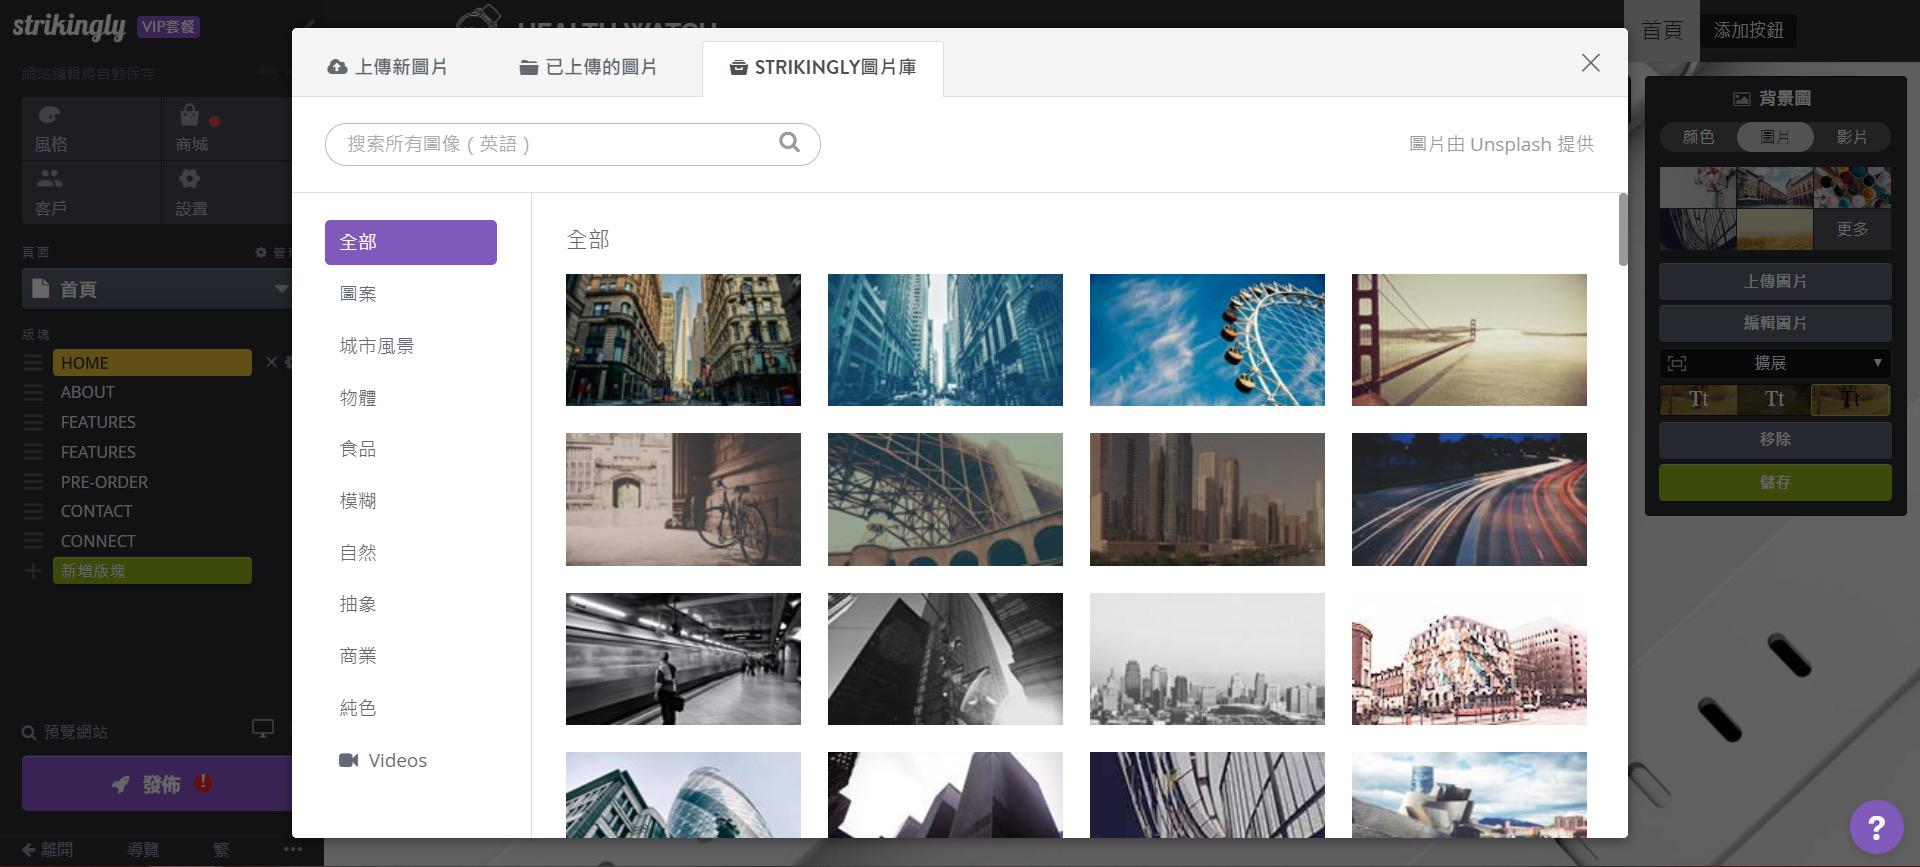The height and width of the screenshot is (867, 1920).
Task: Click the green 儲存 save button
Action: point(1775,482)
